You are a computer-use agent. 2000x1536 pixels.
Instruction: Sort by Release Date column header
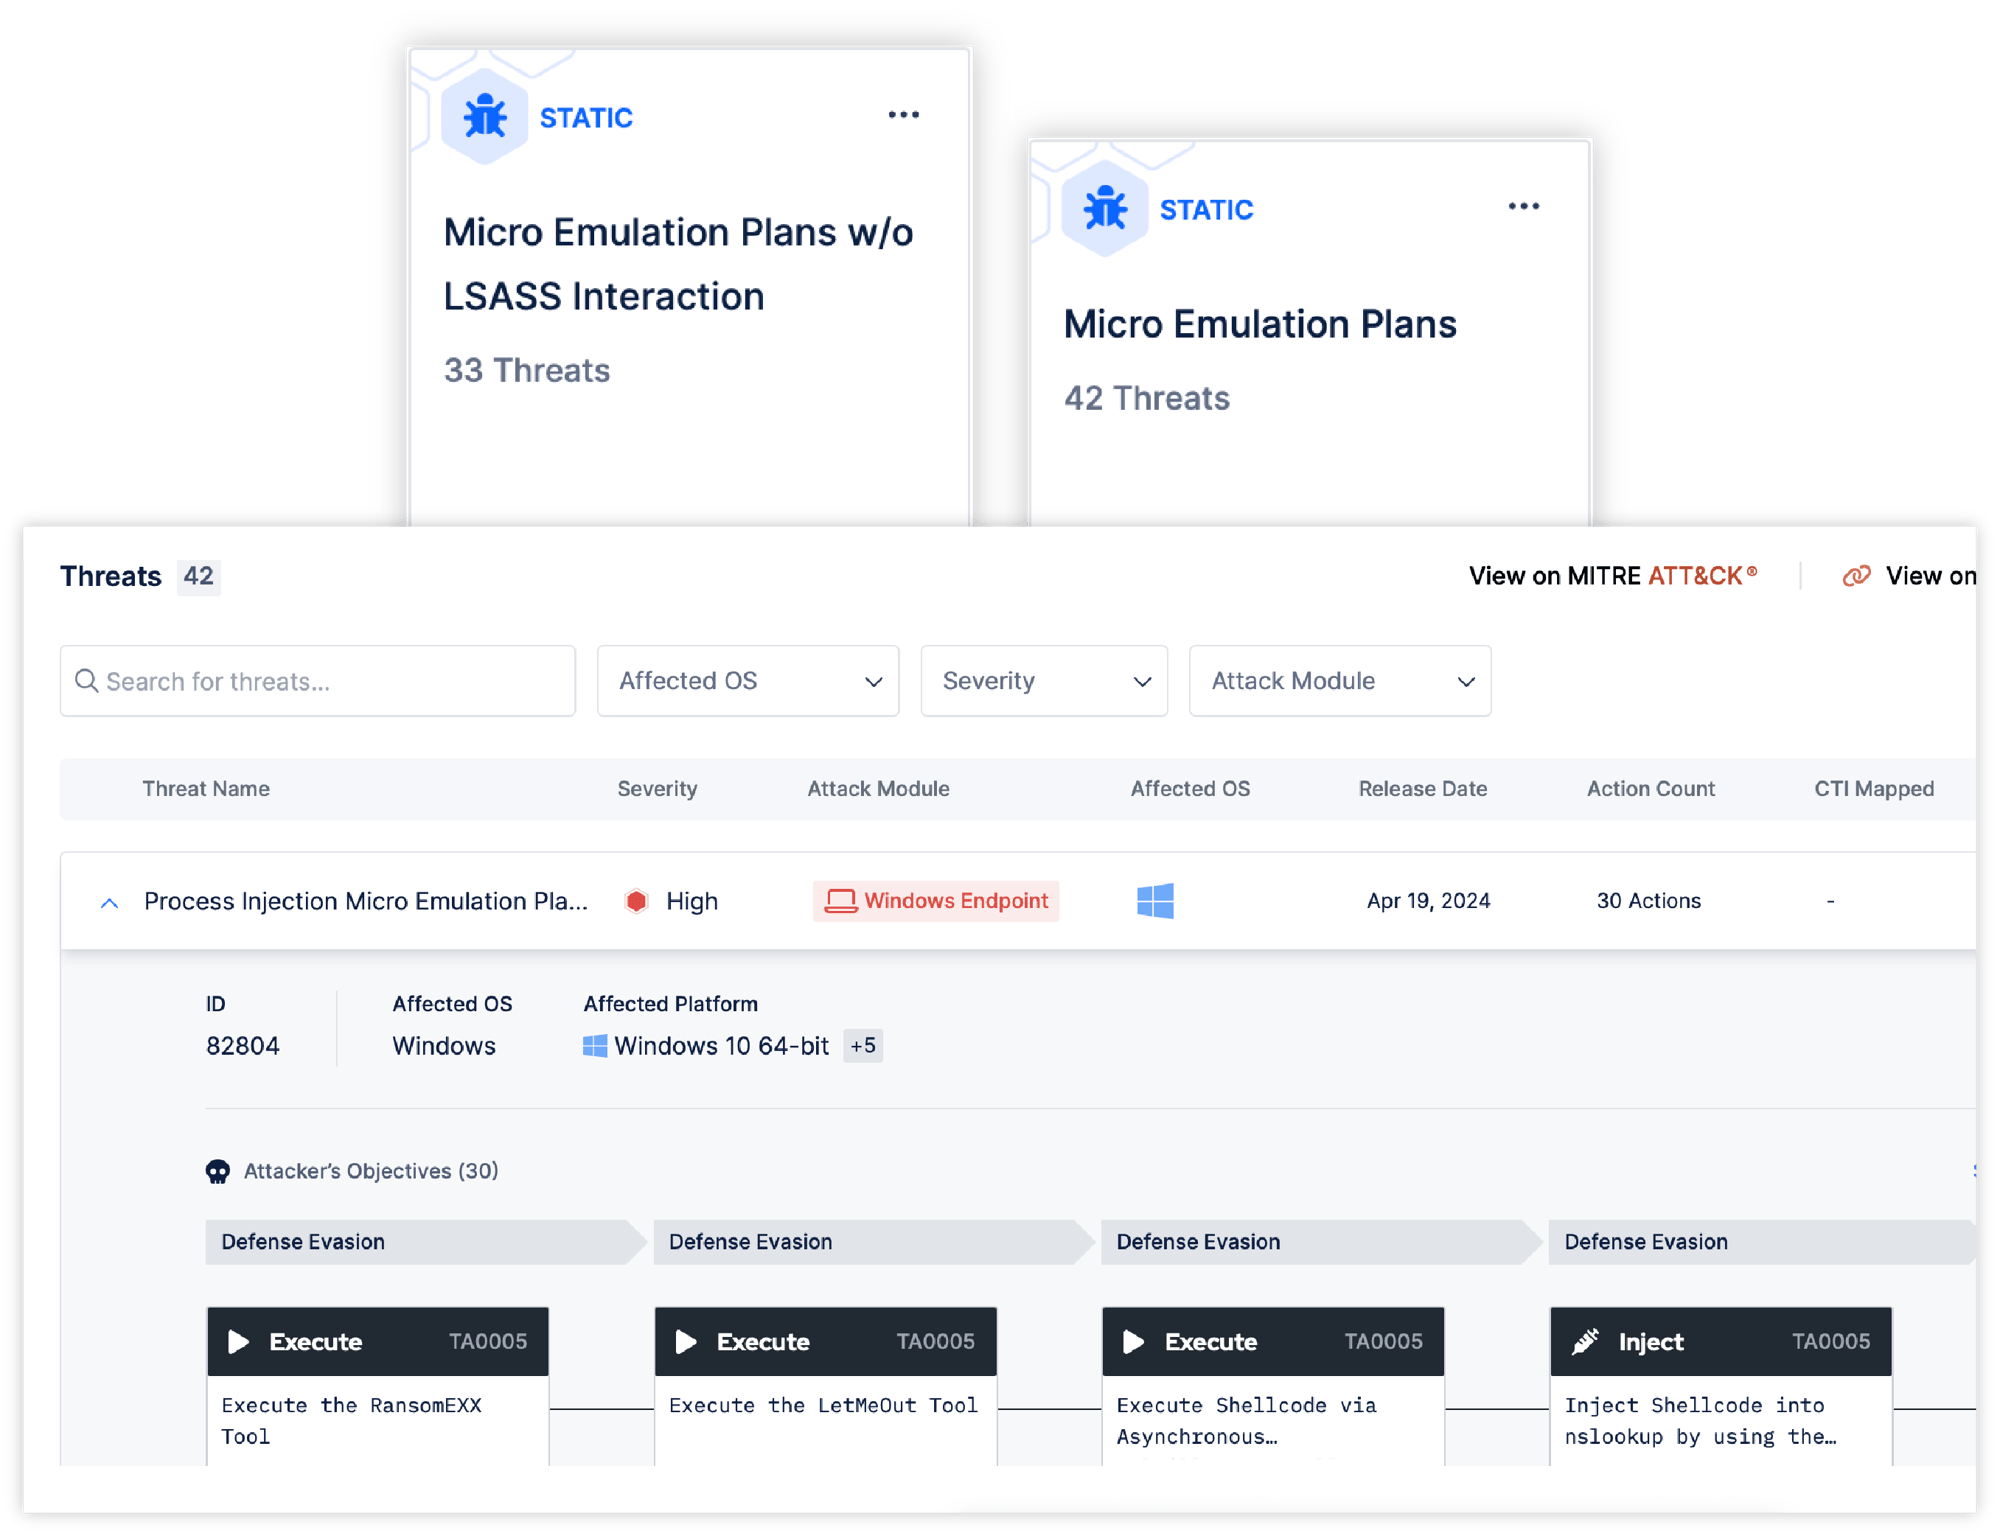[1422, 789]
